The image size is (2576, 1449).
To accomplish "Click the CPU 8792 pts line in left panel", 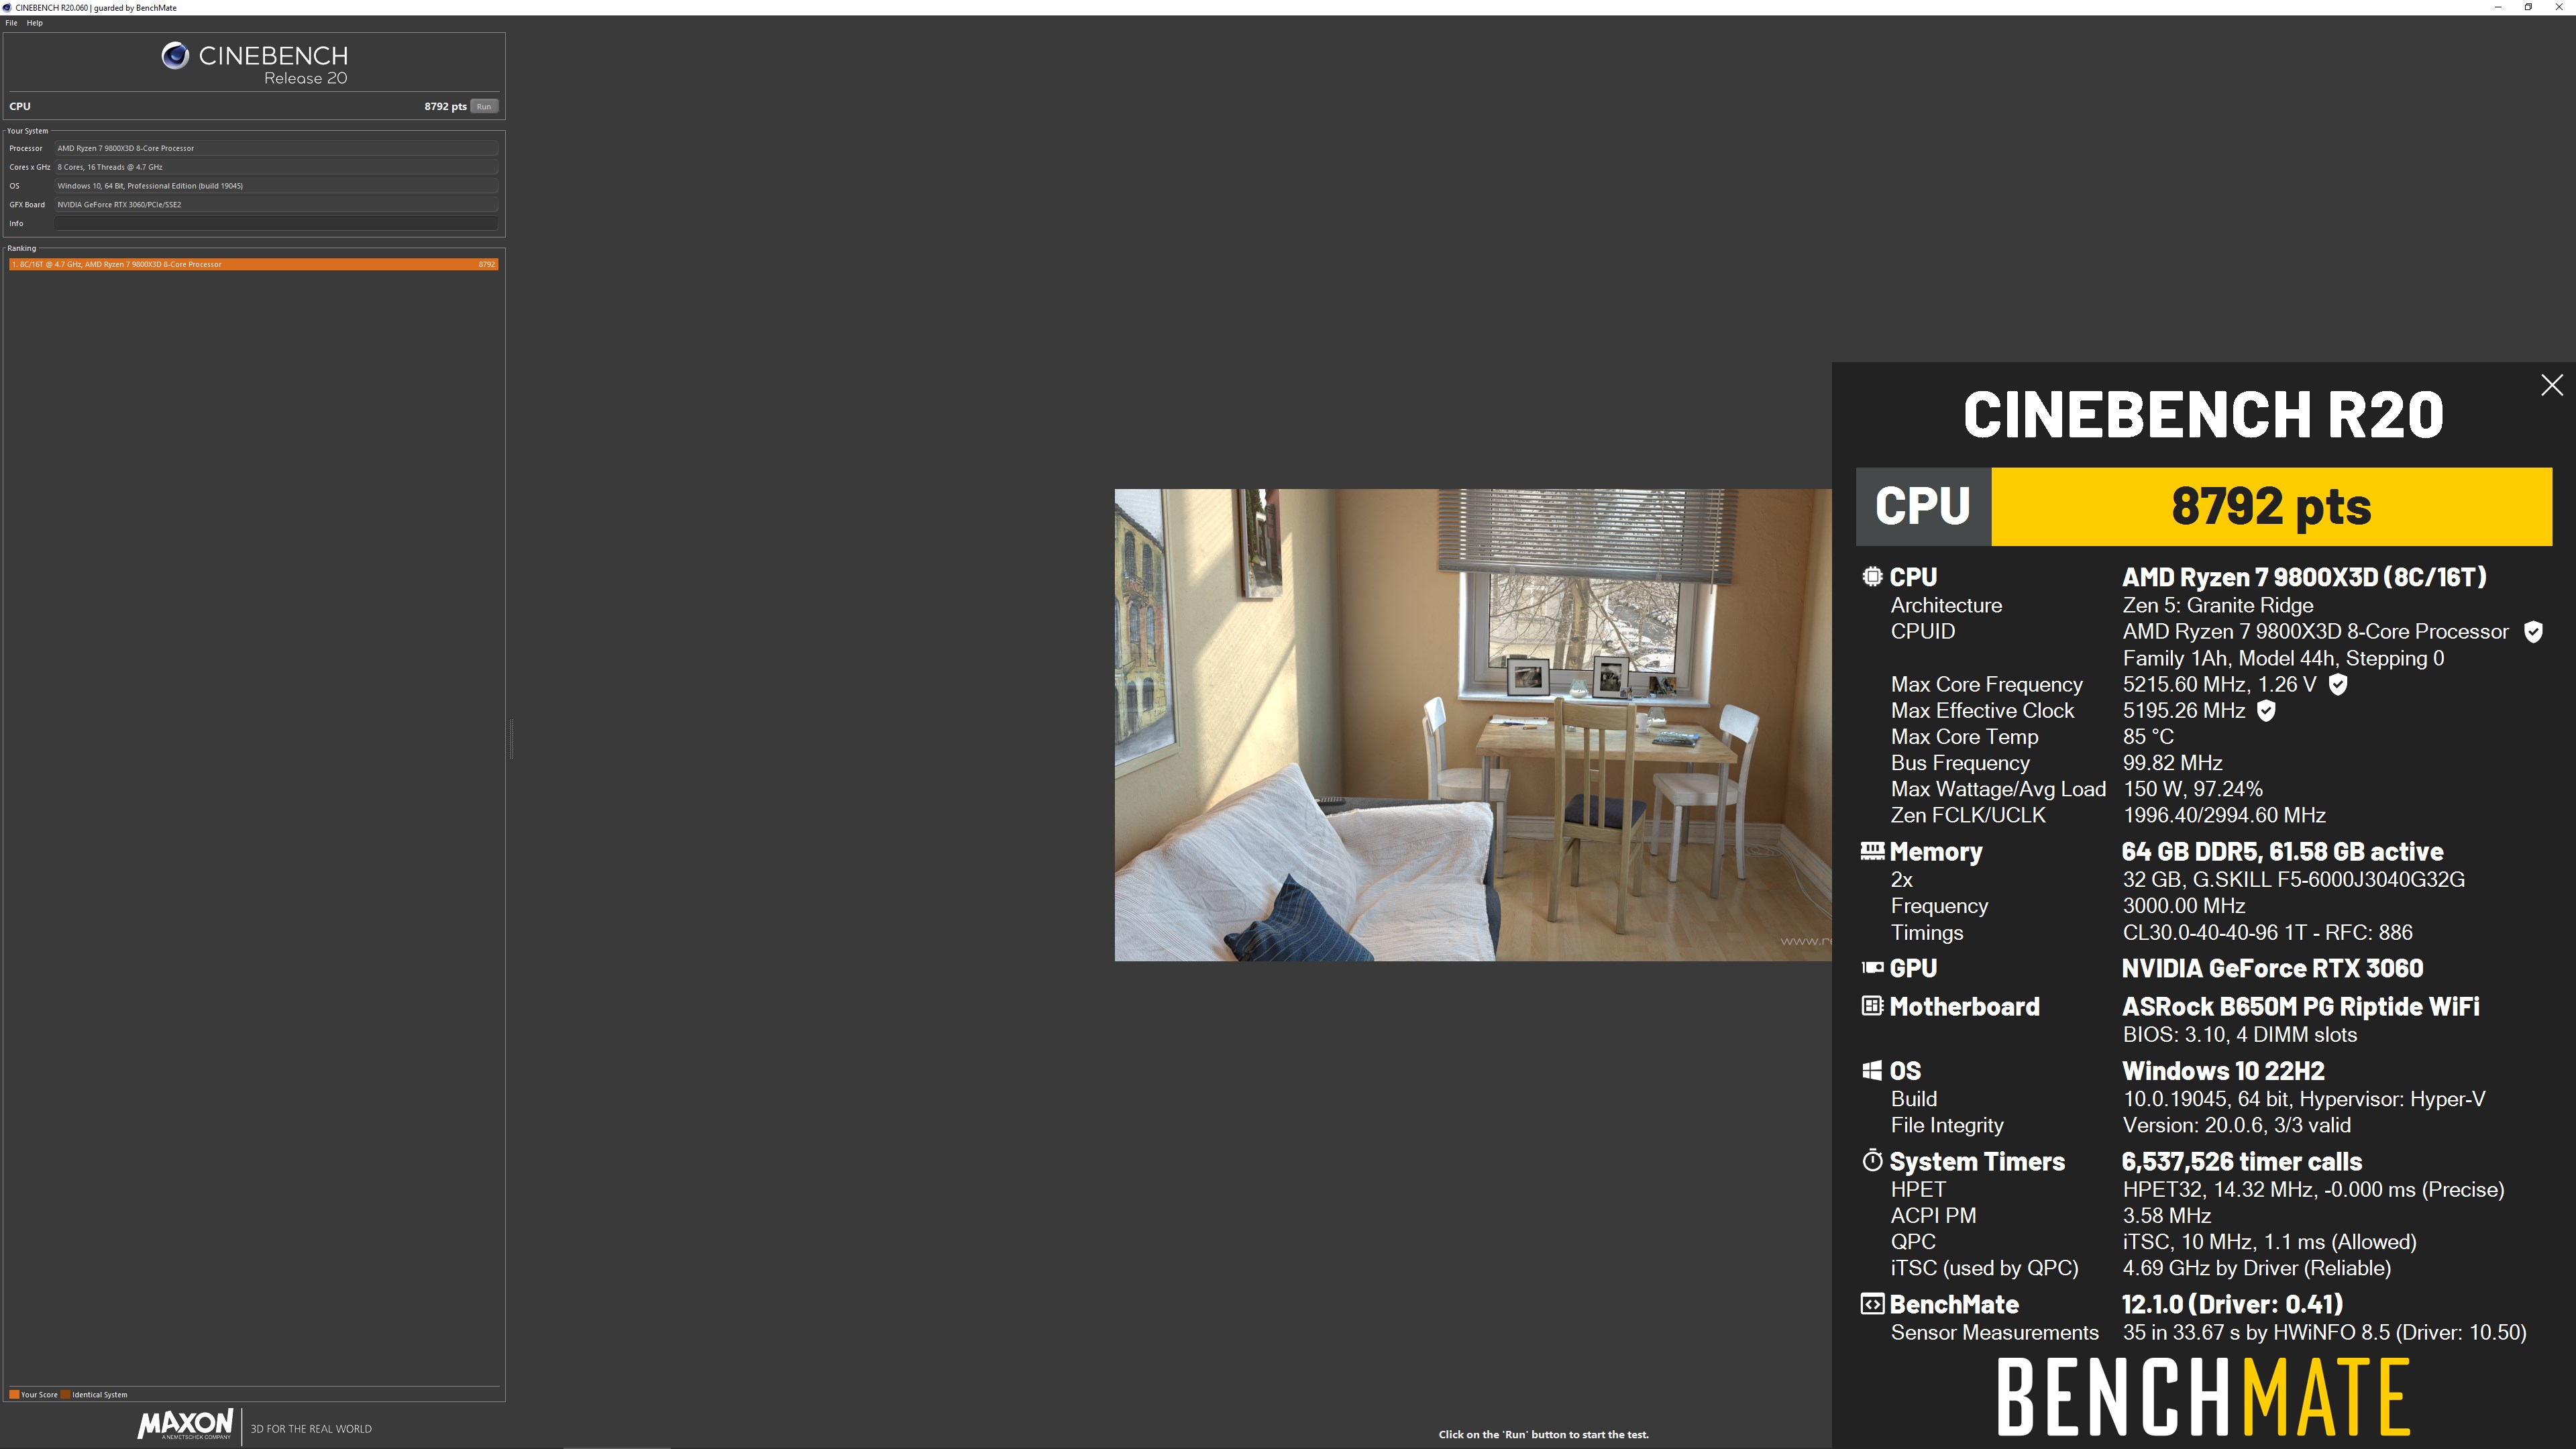I will (253, 106).
